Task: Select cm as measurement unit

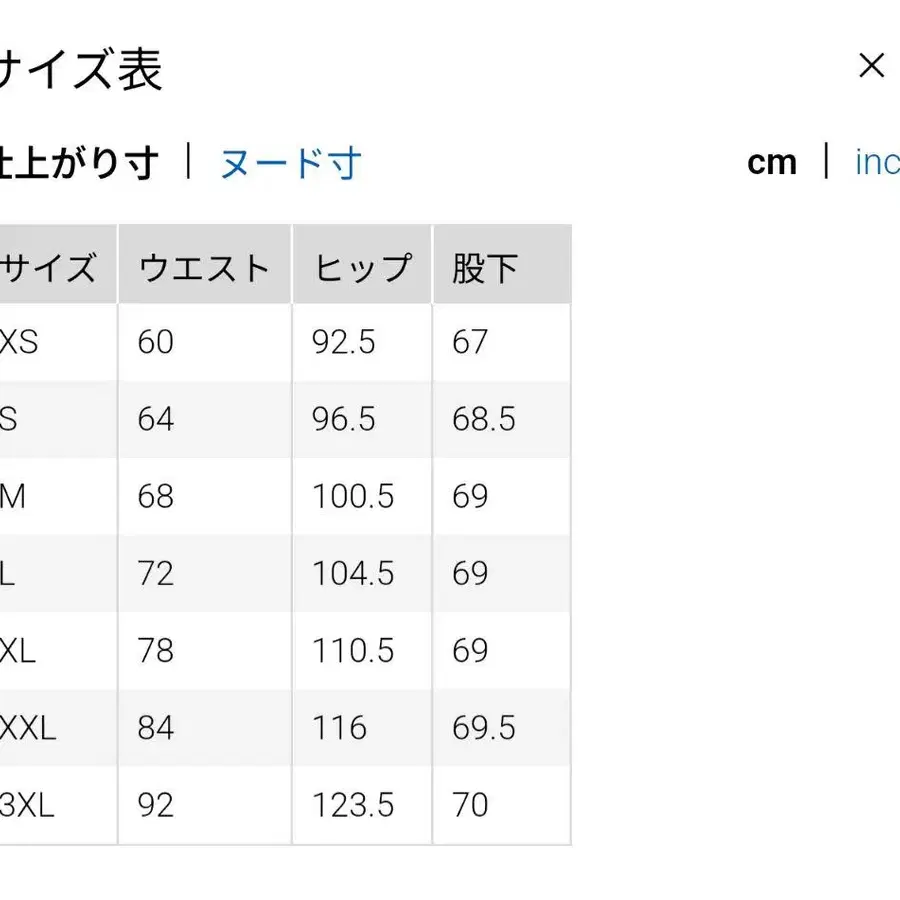Action: click(x=772, y=162)
